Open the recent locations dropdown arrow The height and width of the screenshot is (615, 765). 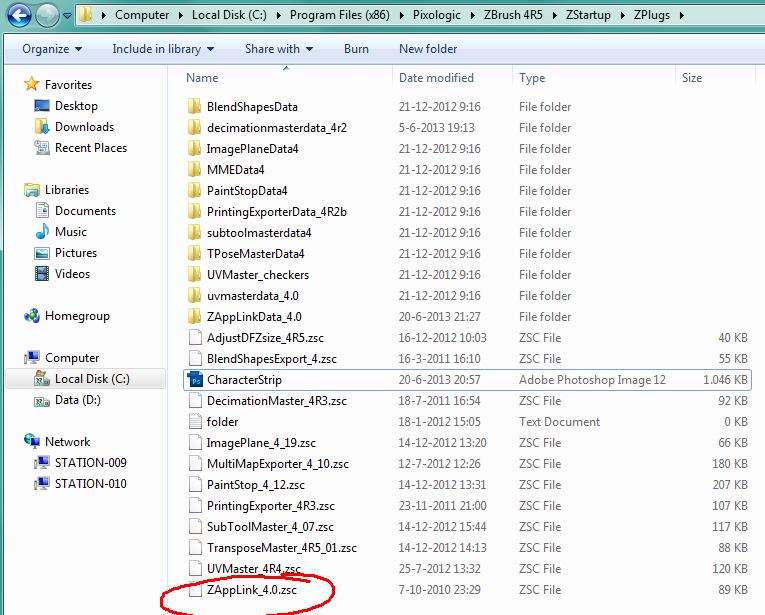tap(67, 16)
